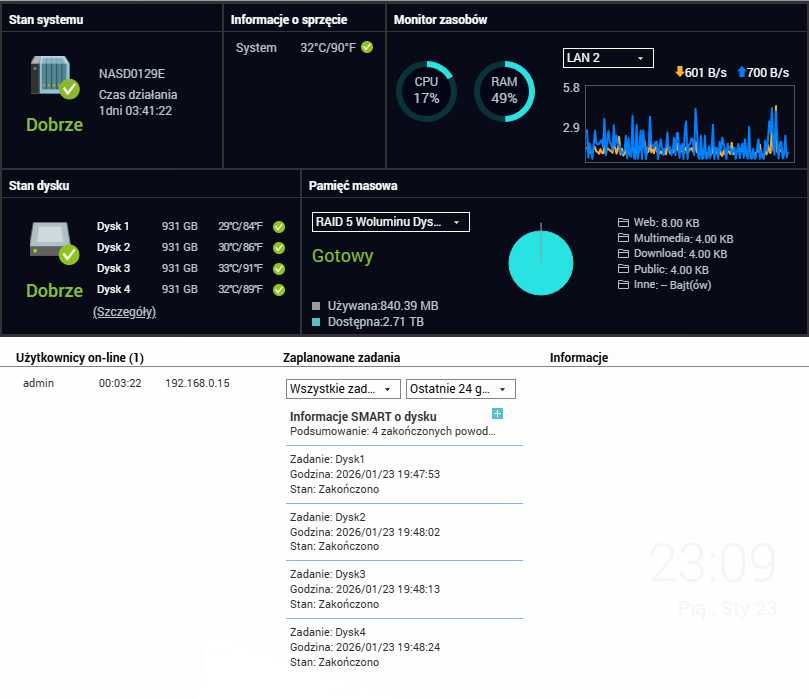Viewport: 809px width, 699px height.
Task: Click the Multimedia folder icon
Action: click(623, 238)
